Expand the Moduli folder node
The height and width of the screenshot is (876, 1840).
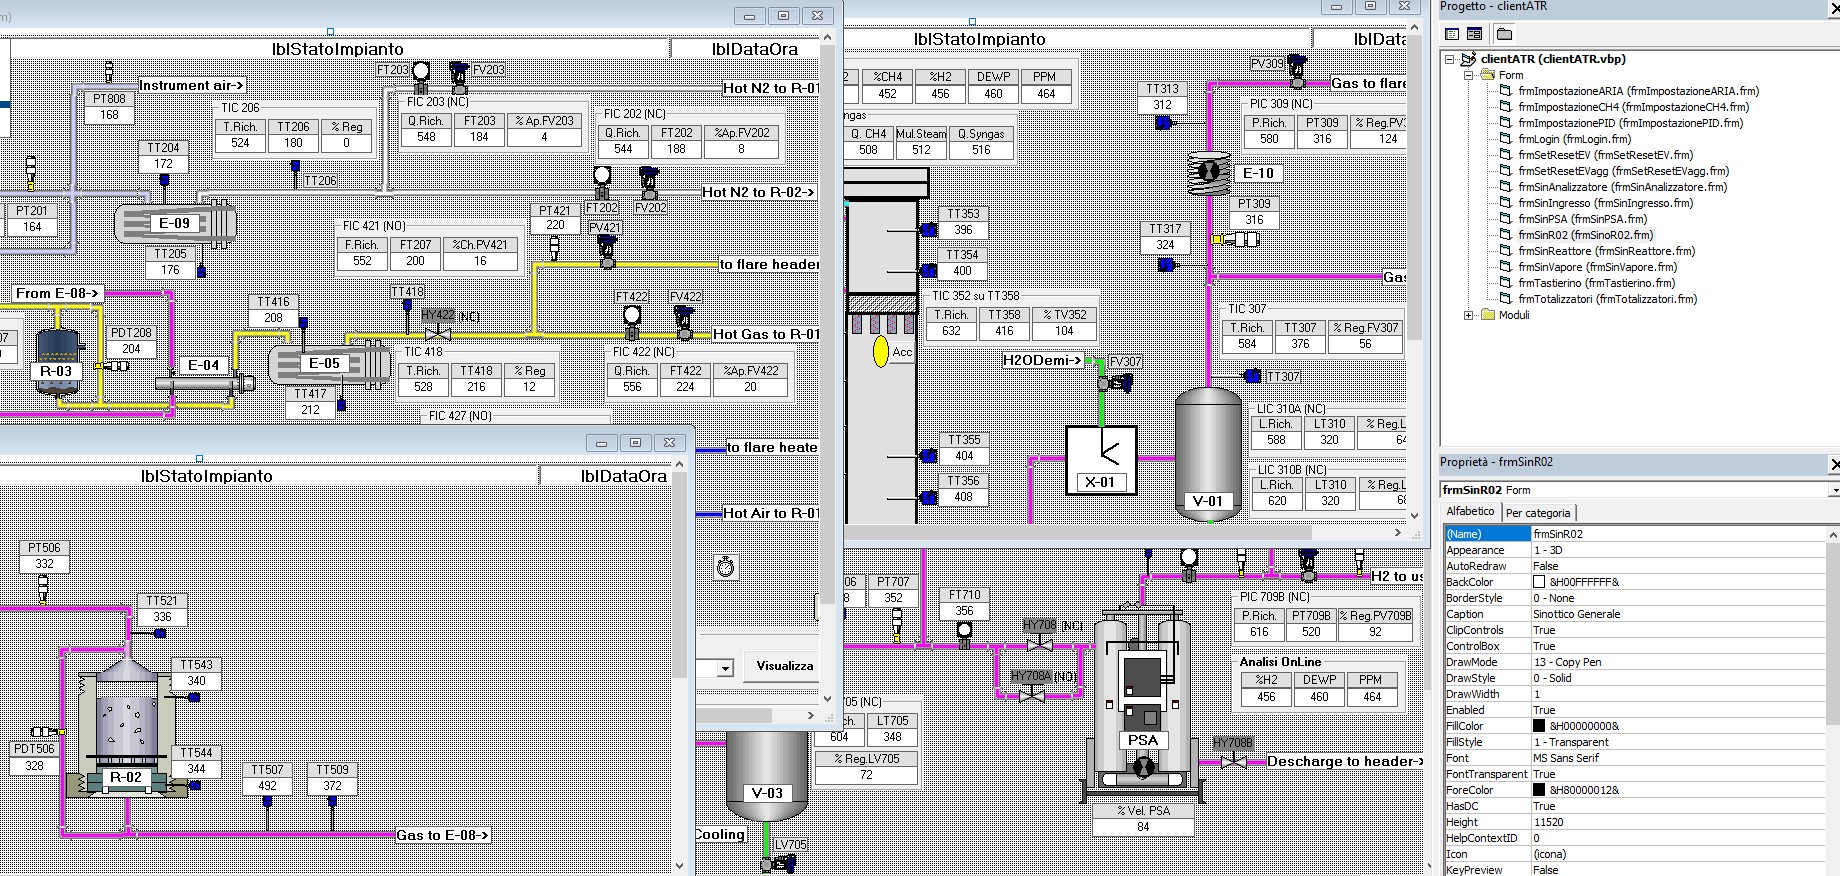1469,315
